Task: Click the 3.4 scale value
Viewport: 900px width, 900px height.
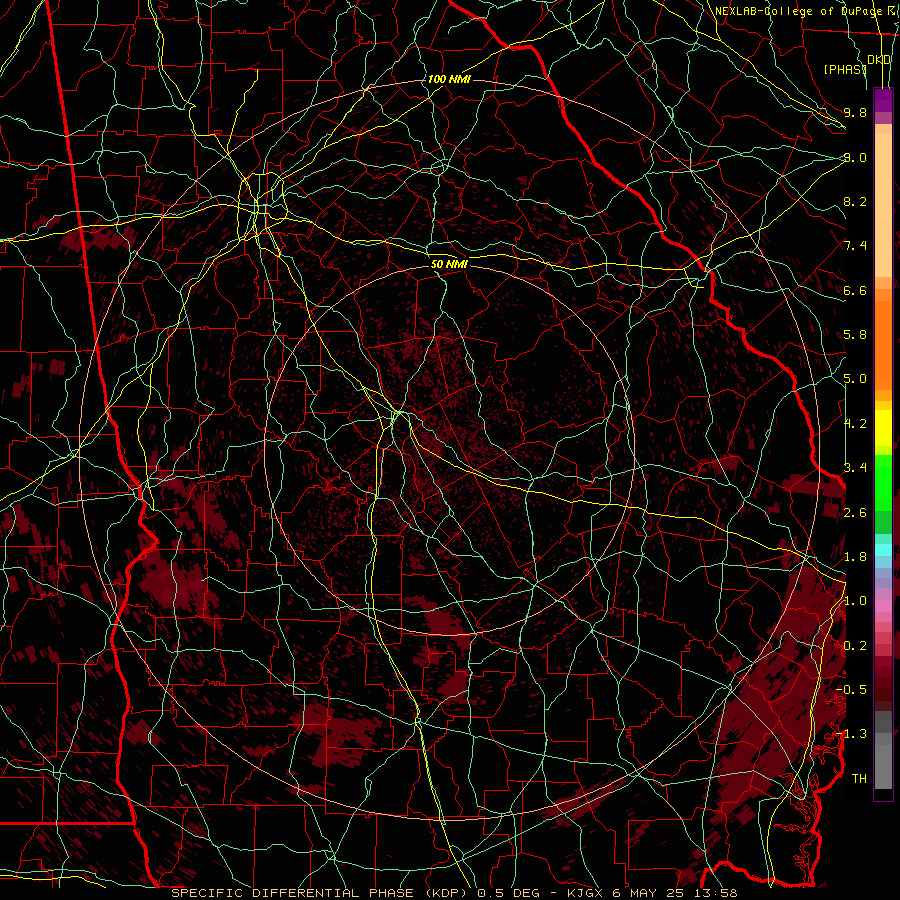Action: point(855,468)
